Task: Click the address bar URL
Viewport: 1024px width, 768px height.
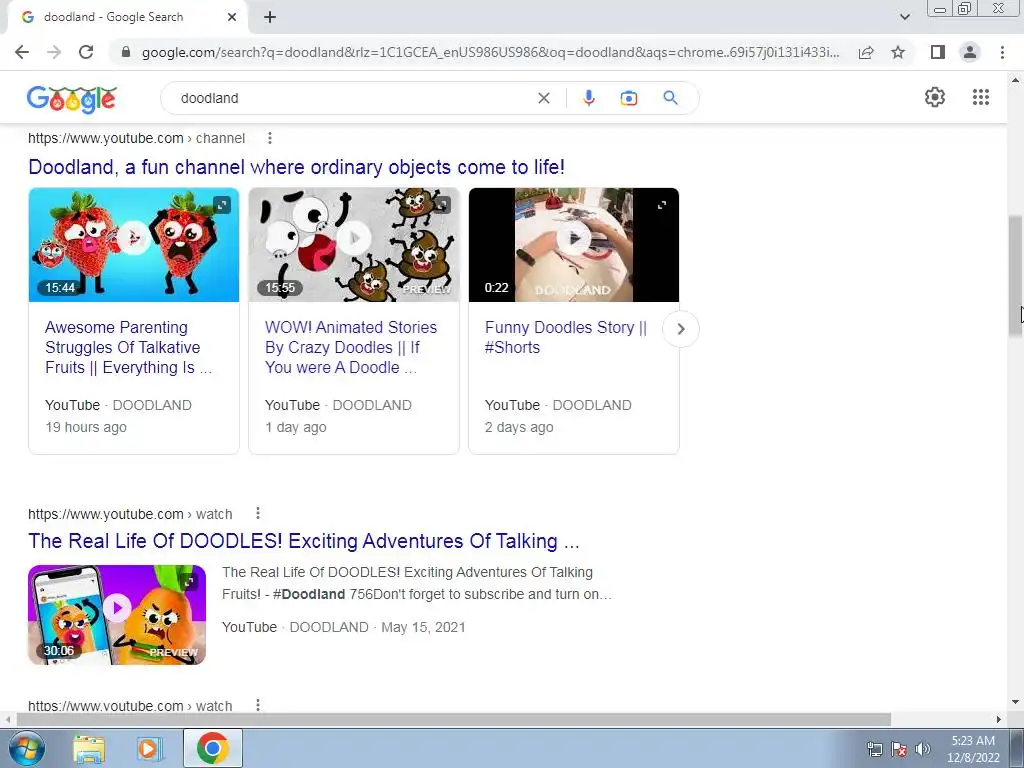Action: point(490,52)
